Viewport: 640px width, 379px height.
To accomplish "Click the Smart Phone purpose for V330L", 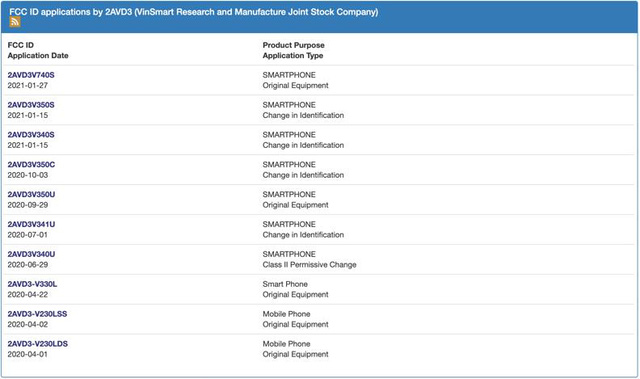I will coord(285,284).
